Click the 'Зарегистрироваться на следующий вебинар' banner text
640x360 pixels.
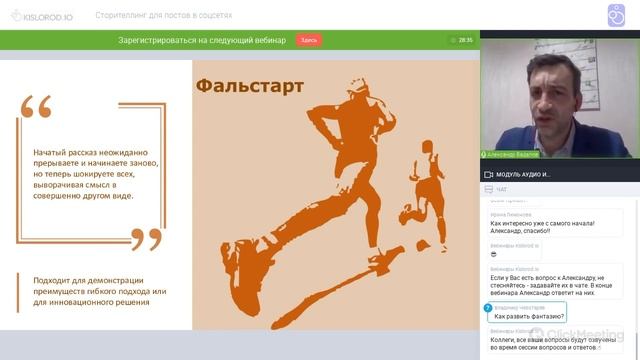point(202,40)
